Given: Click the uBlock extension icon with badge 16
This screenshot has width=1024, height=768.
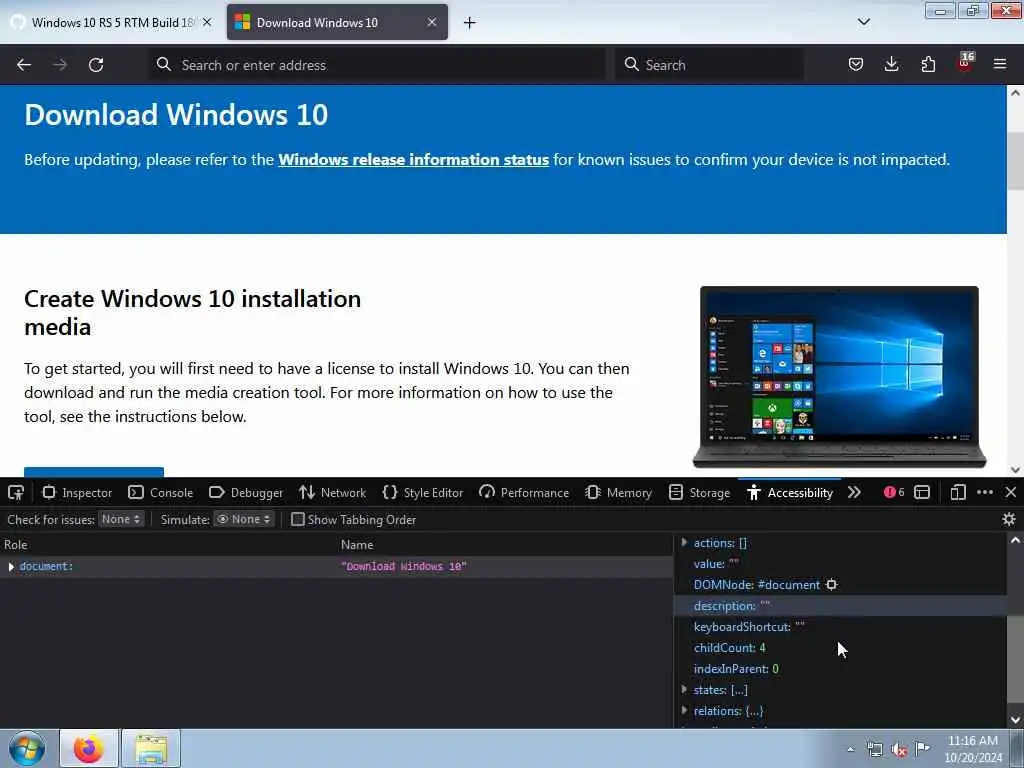Looking at the screenshot, I should [965, 63].
